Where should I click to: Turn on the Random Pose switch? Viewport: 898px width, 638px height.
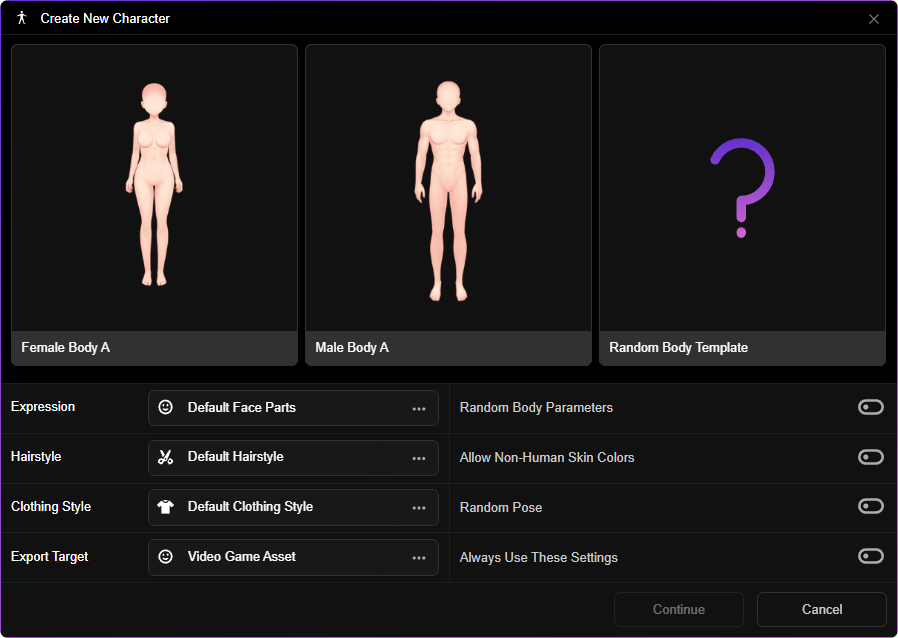871,506
